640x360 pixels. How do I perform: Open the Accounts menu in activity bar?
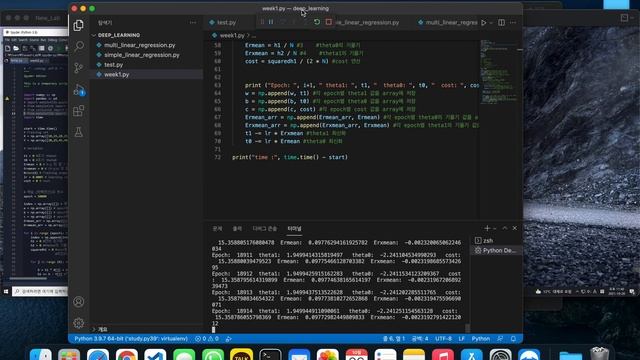pyautogui.click(x=78, y=302)
